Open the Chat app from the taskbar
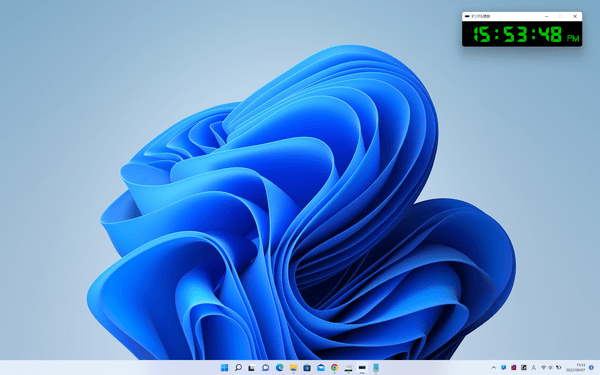 point(266,368)
